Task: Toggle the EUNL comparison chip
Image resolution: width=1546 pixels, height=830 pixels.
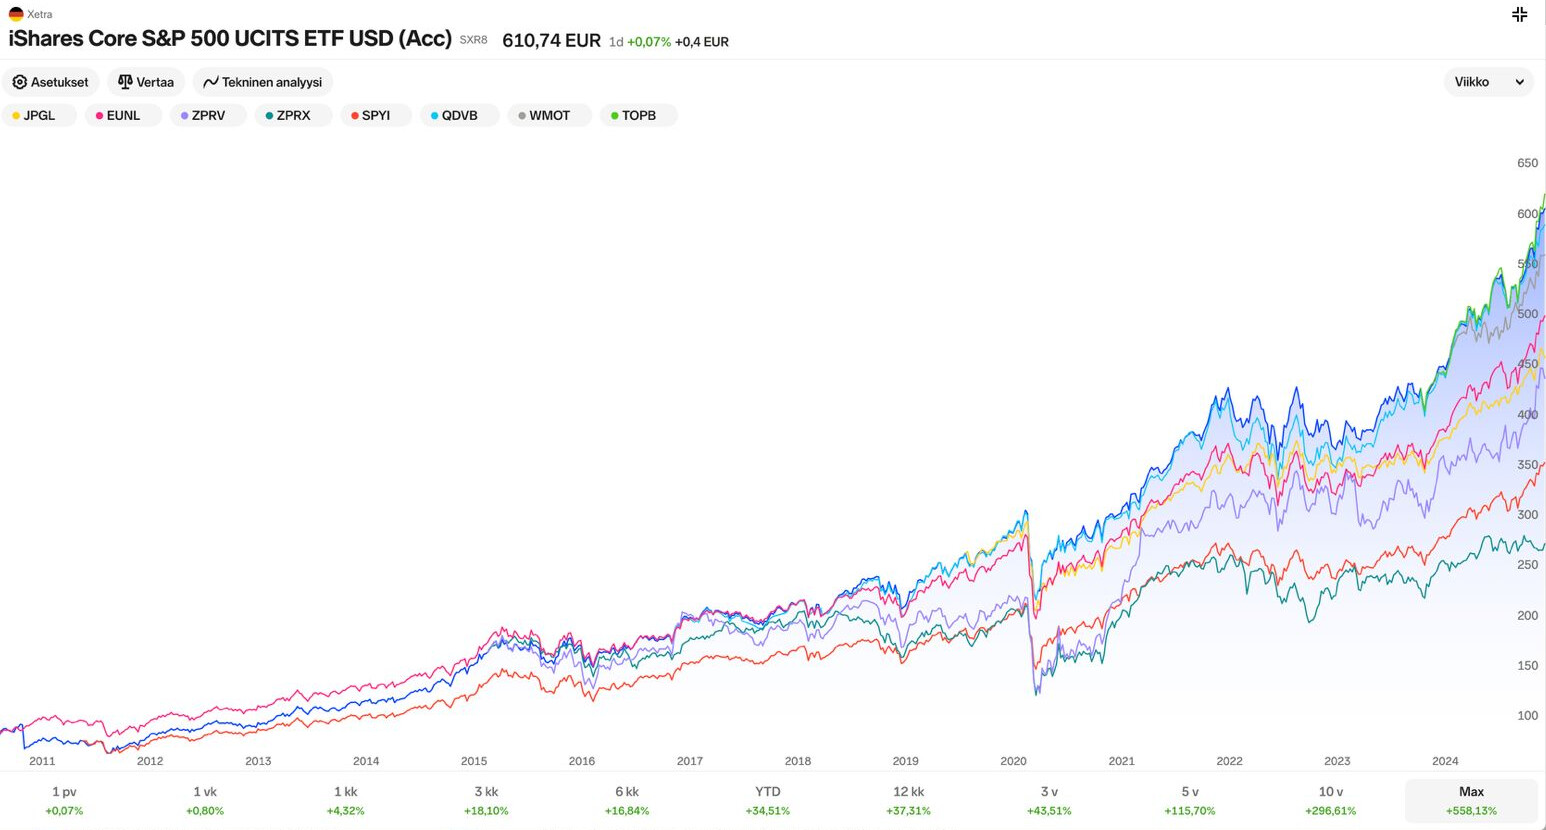Action: [123, 116]
